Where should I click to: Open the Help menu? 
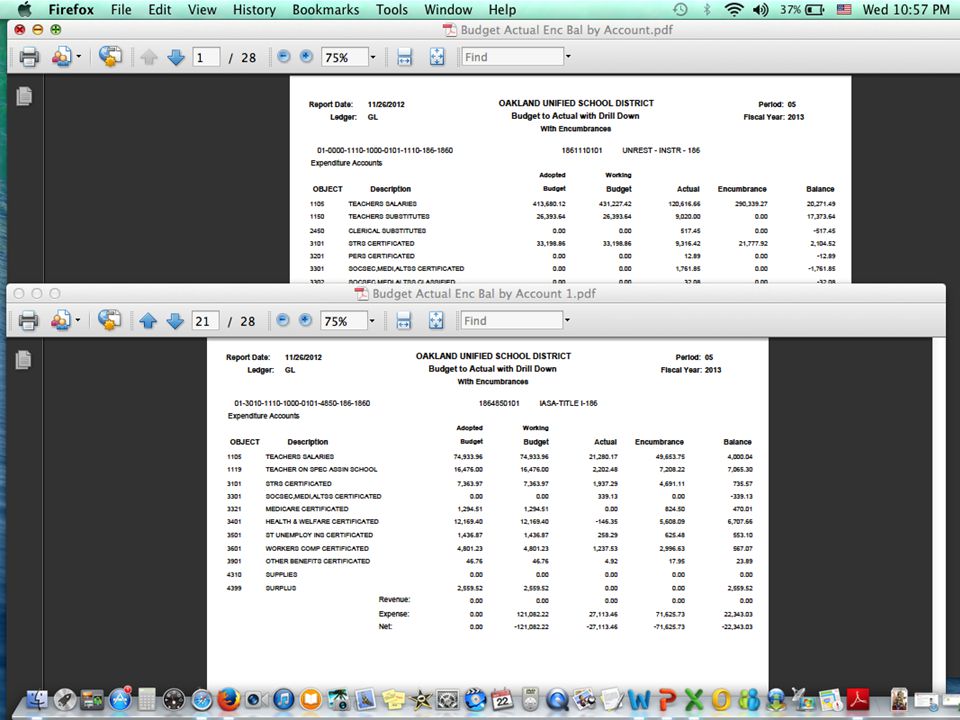502,10
